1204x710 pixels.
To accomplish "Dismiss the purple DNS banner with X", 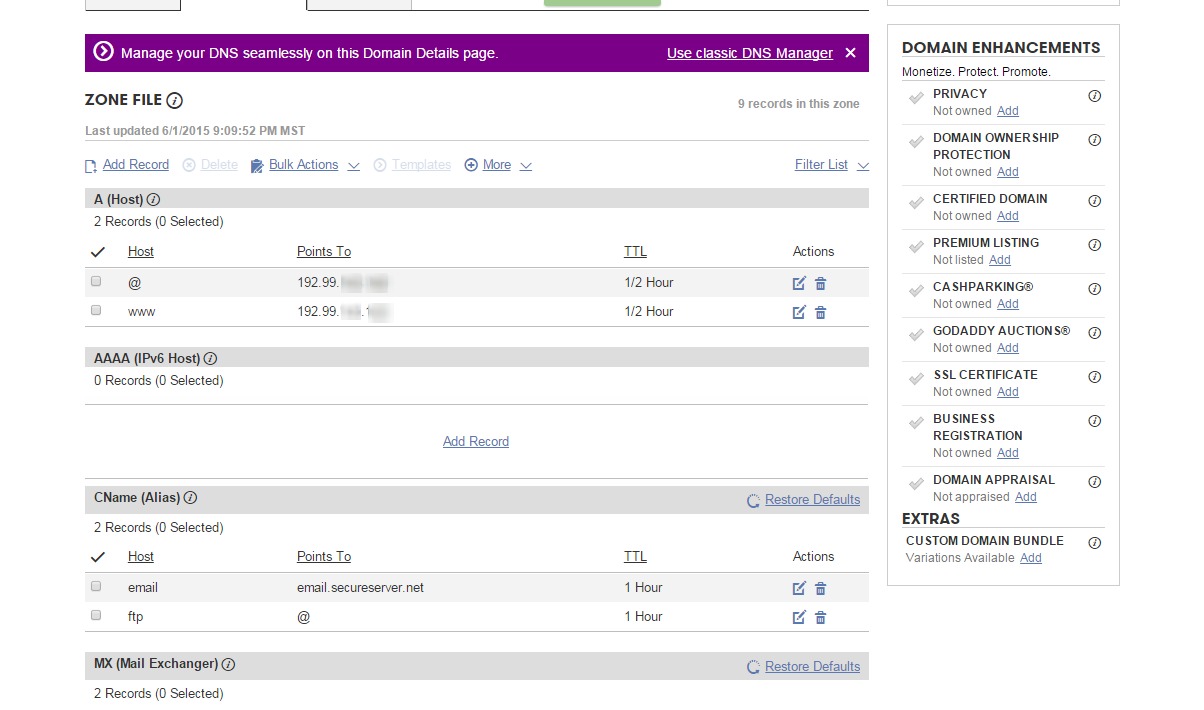I will pyautogui.click(x=850, y=53).
